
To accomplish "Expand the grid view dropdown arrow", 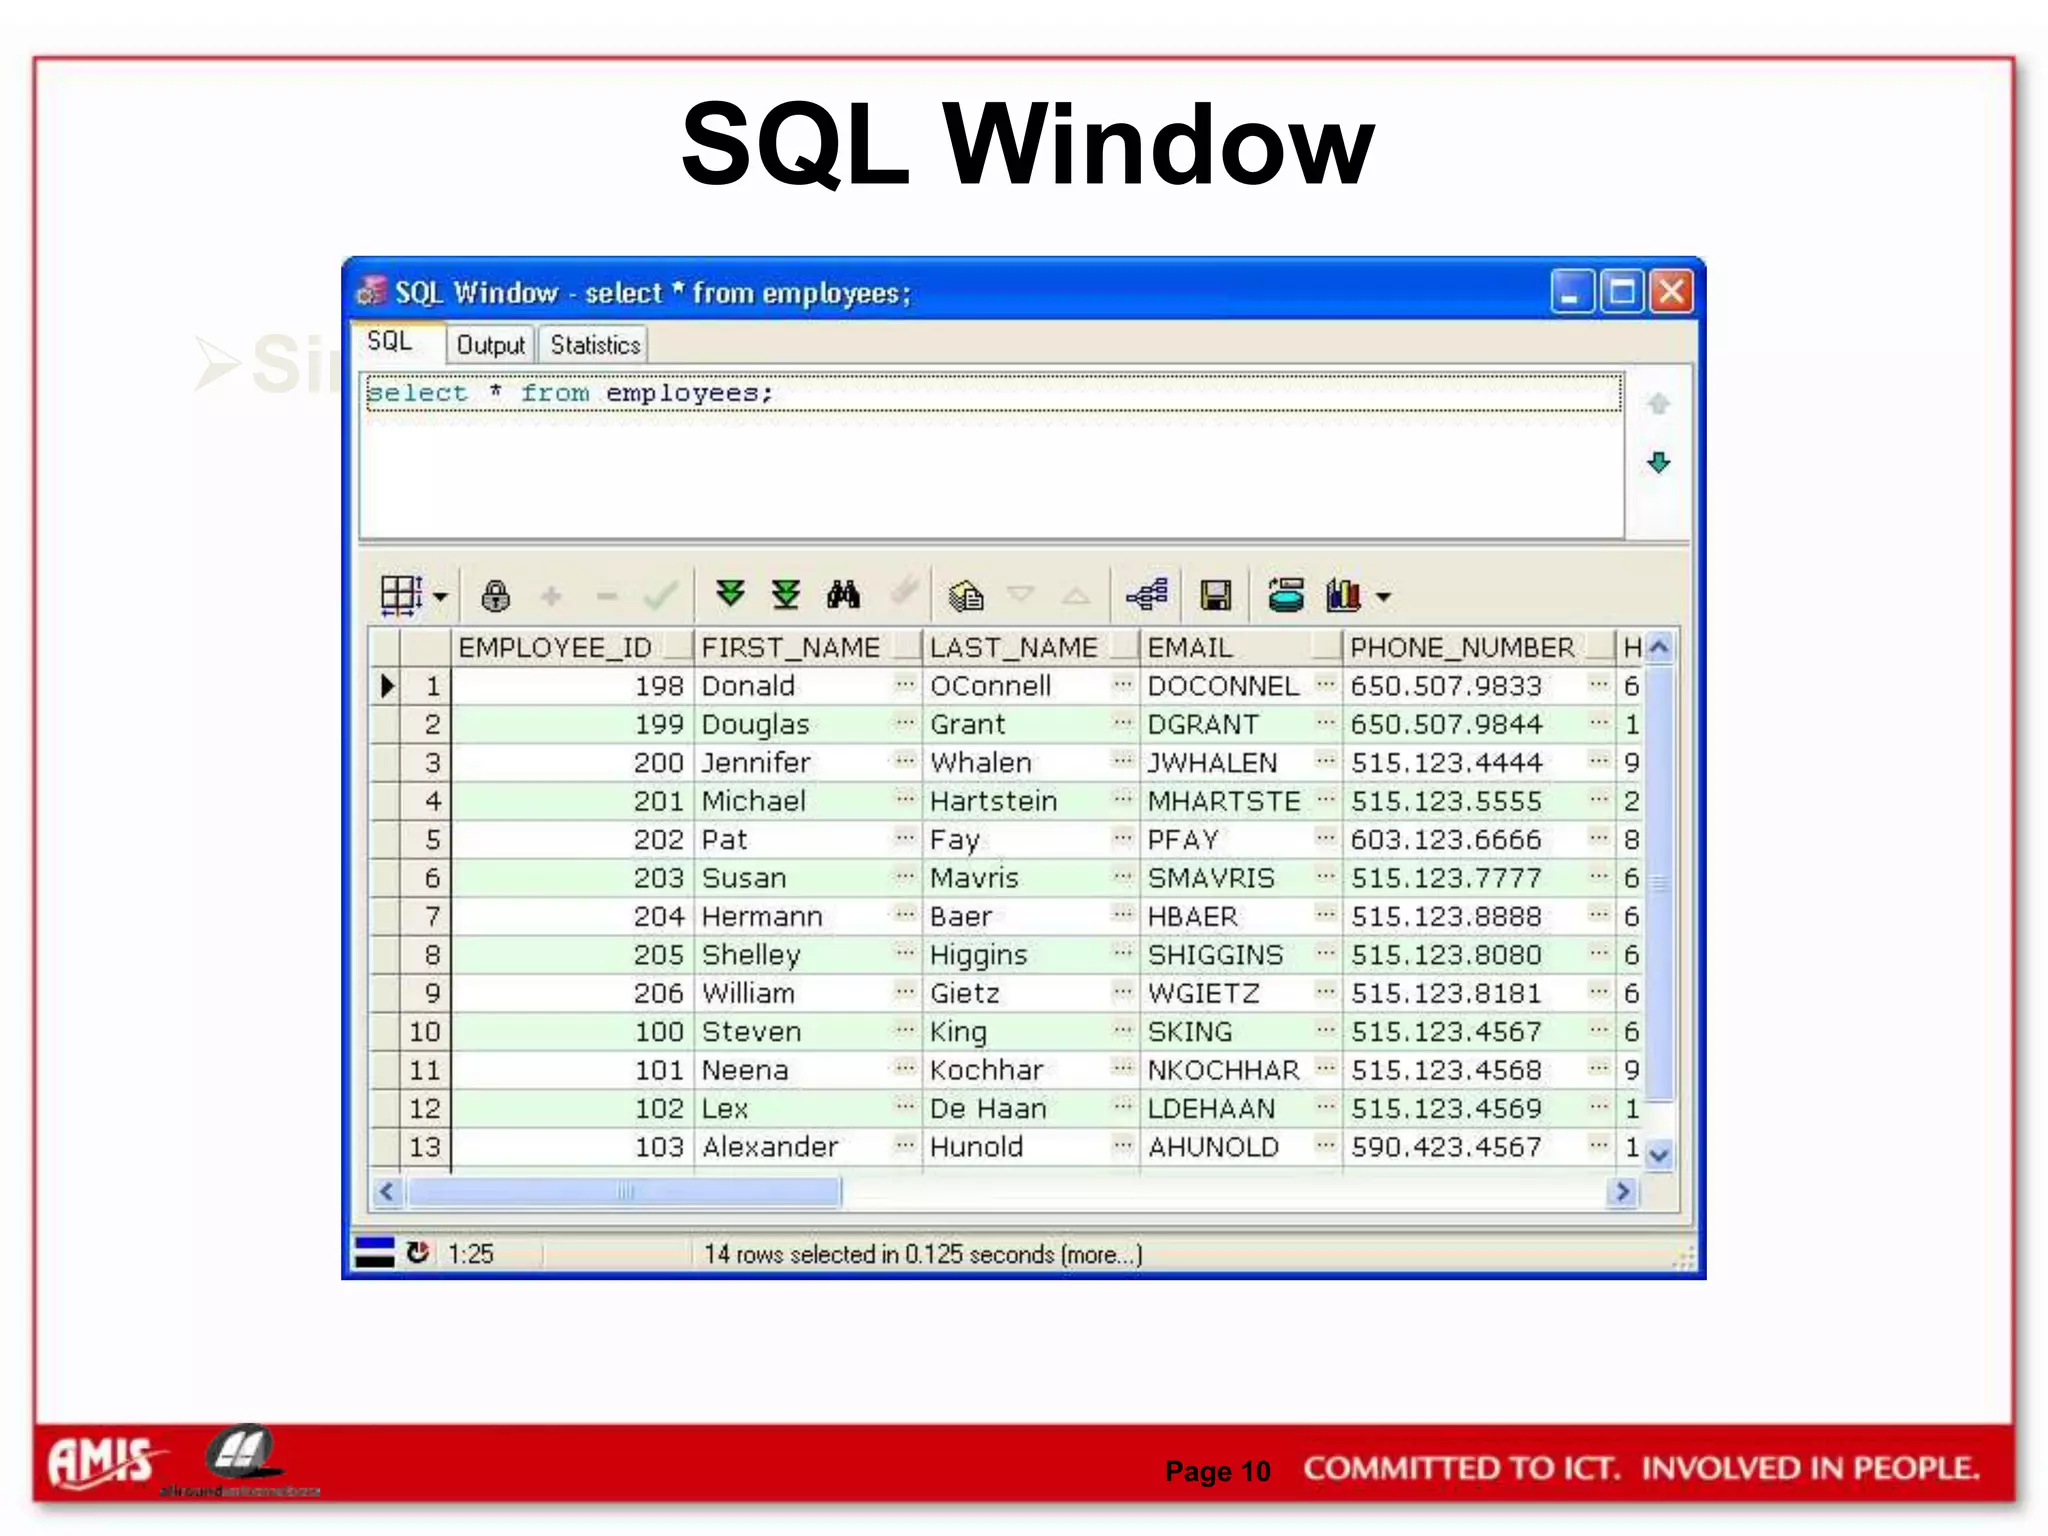I will point(440,597).
